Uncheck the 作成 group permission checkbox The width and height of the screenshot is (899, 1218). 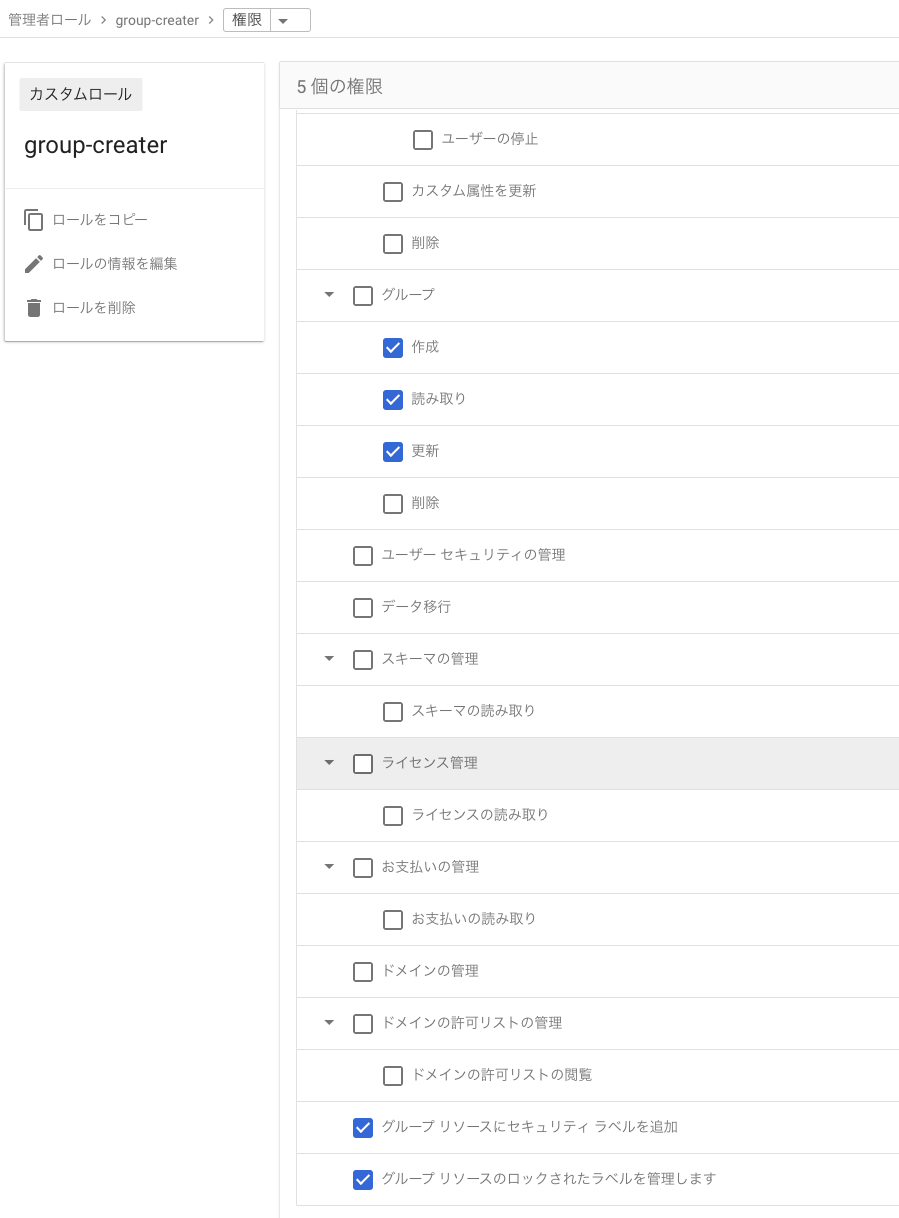pyautogui.click(x=393, y=347)
